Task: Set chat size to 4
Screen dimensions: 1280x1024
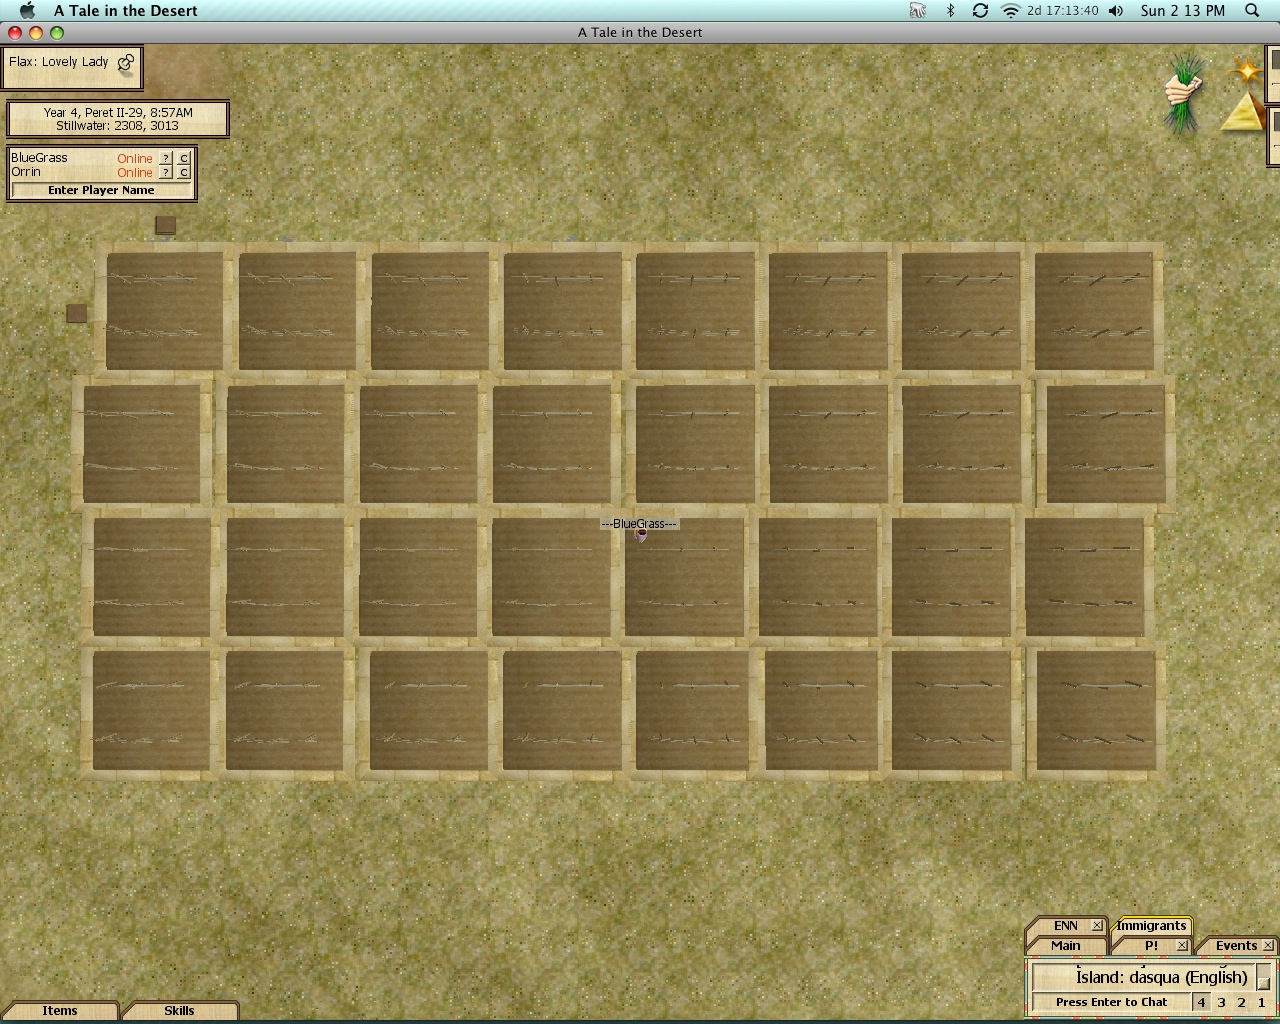Action: click(x=1201, y=1002)
